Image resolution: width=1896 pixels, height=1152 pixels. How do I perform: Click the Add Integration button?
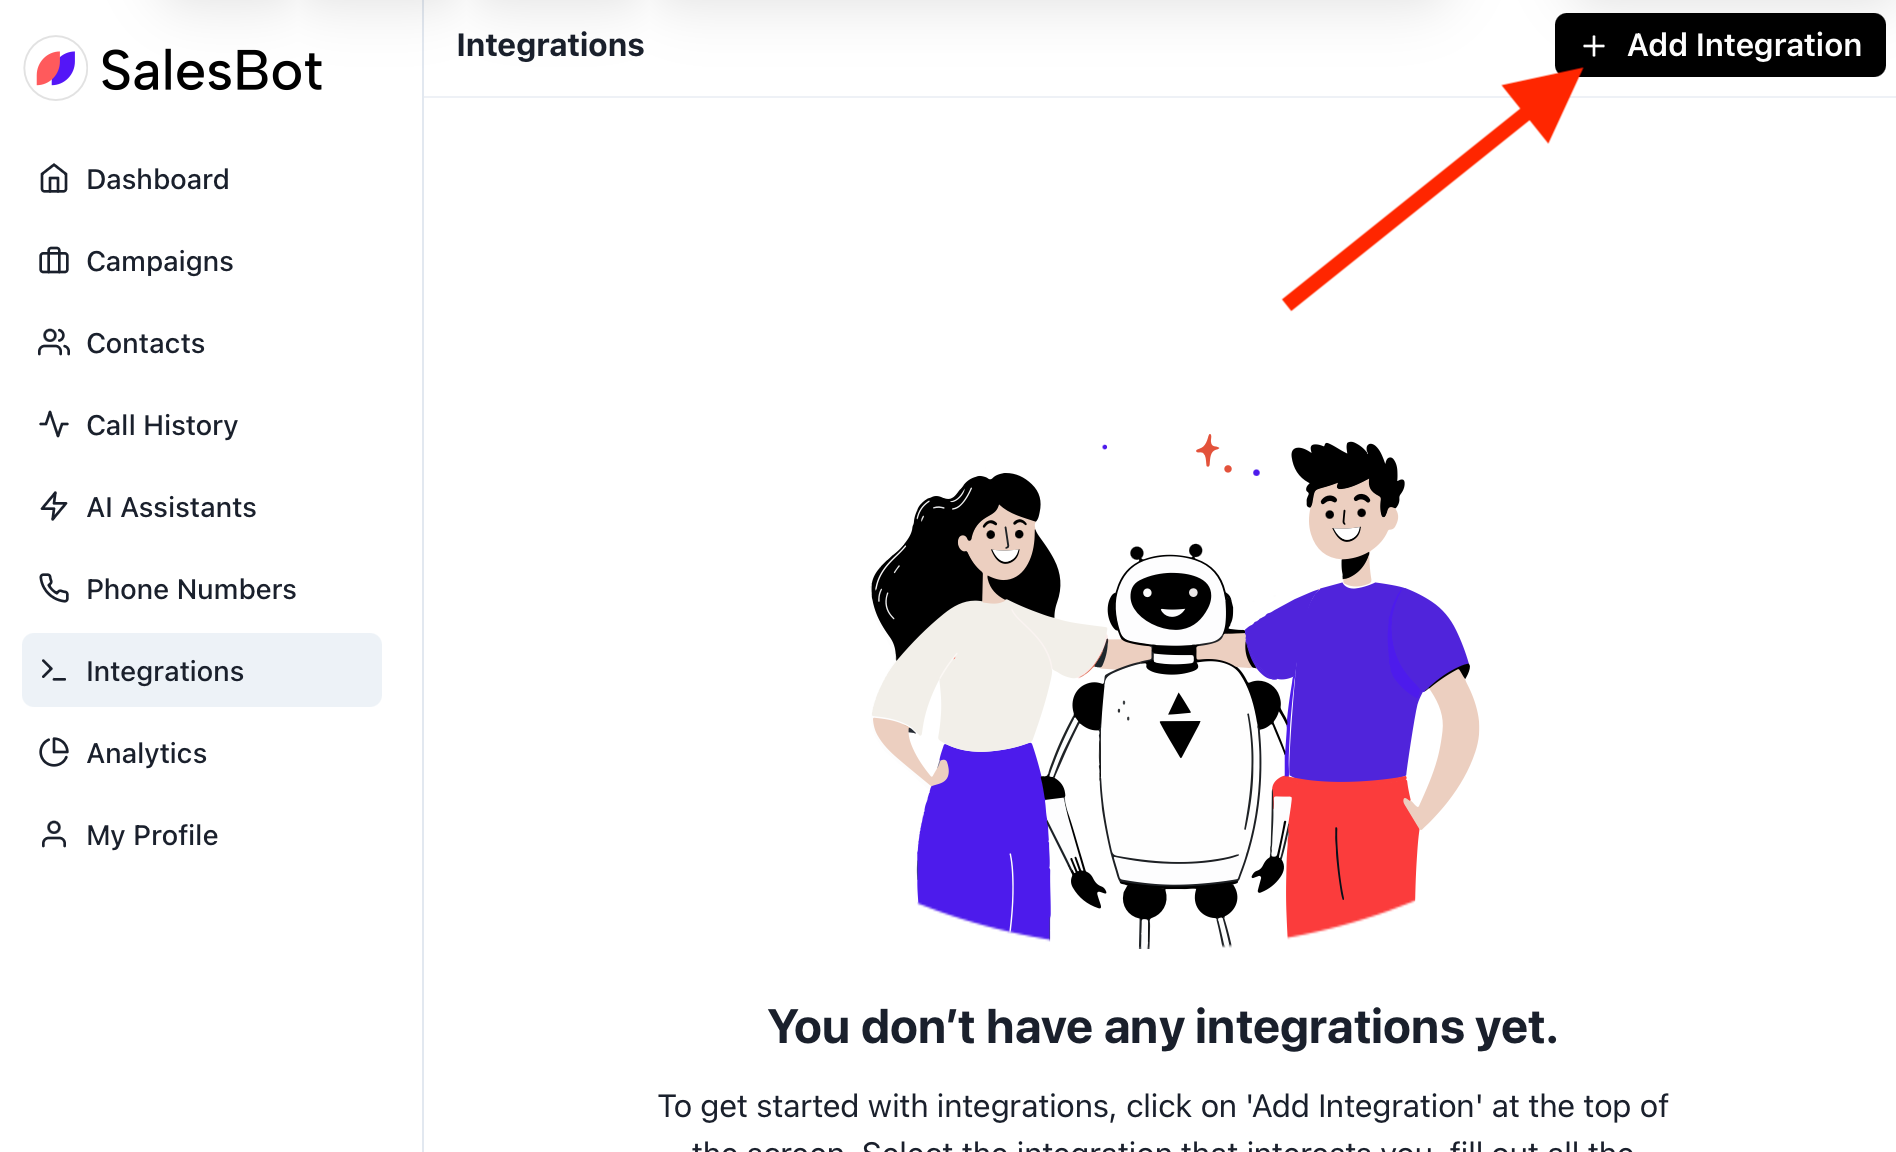[1720, 45]
